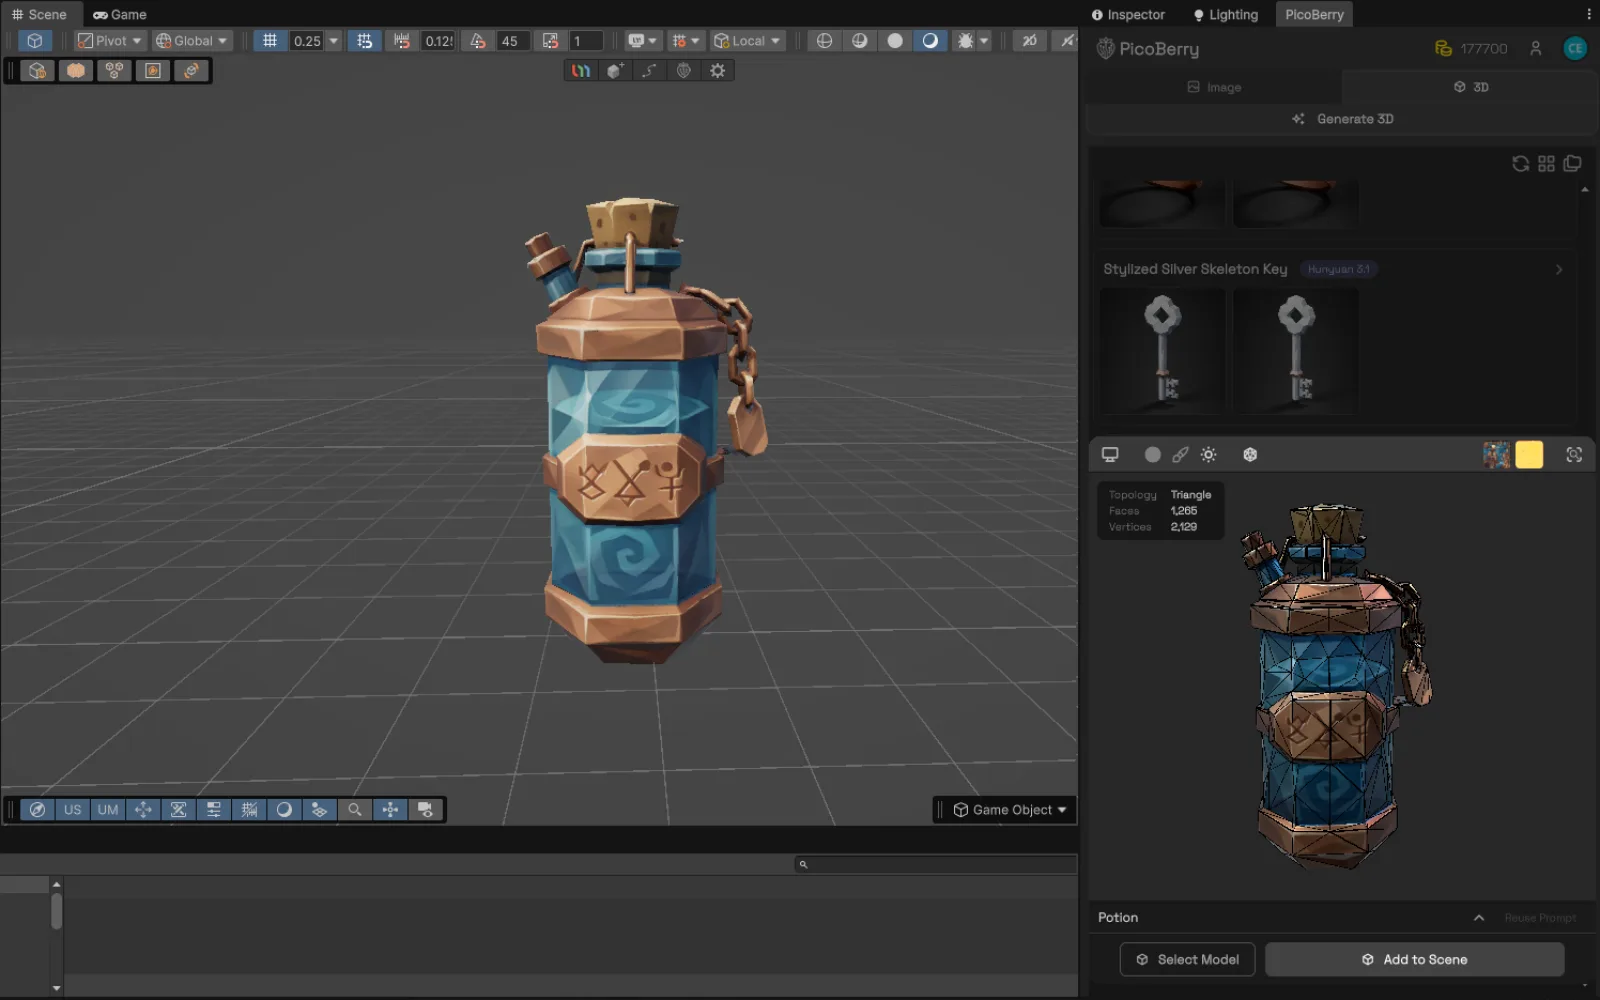Toggle the compass orientation overlay

click(x=37, y=810)
